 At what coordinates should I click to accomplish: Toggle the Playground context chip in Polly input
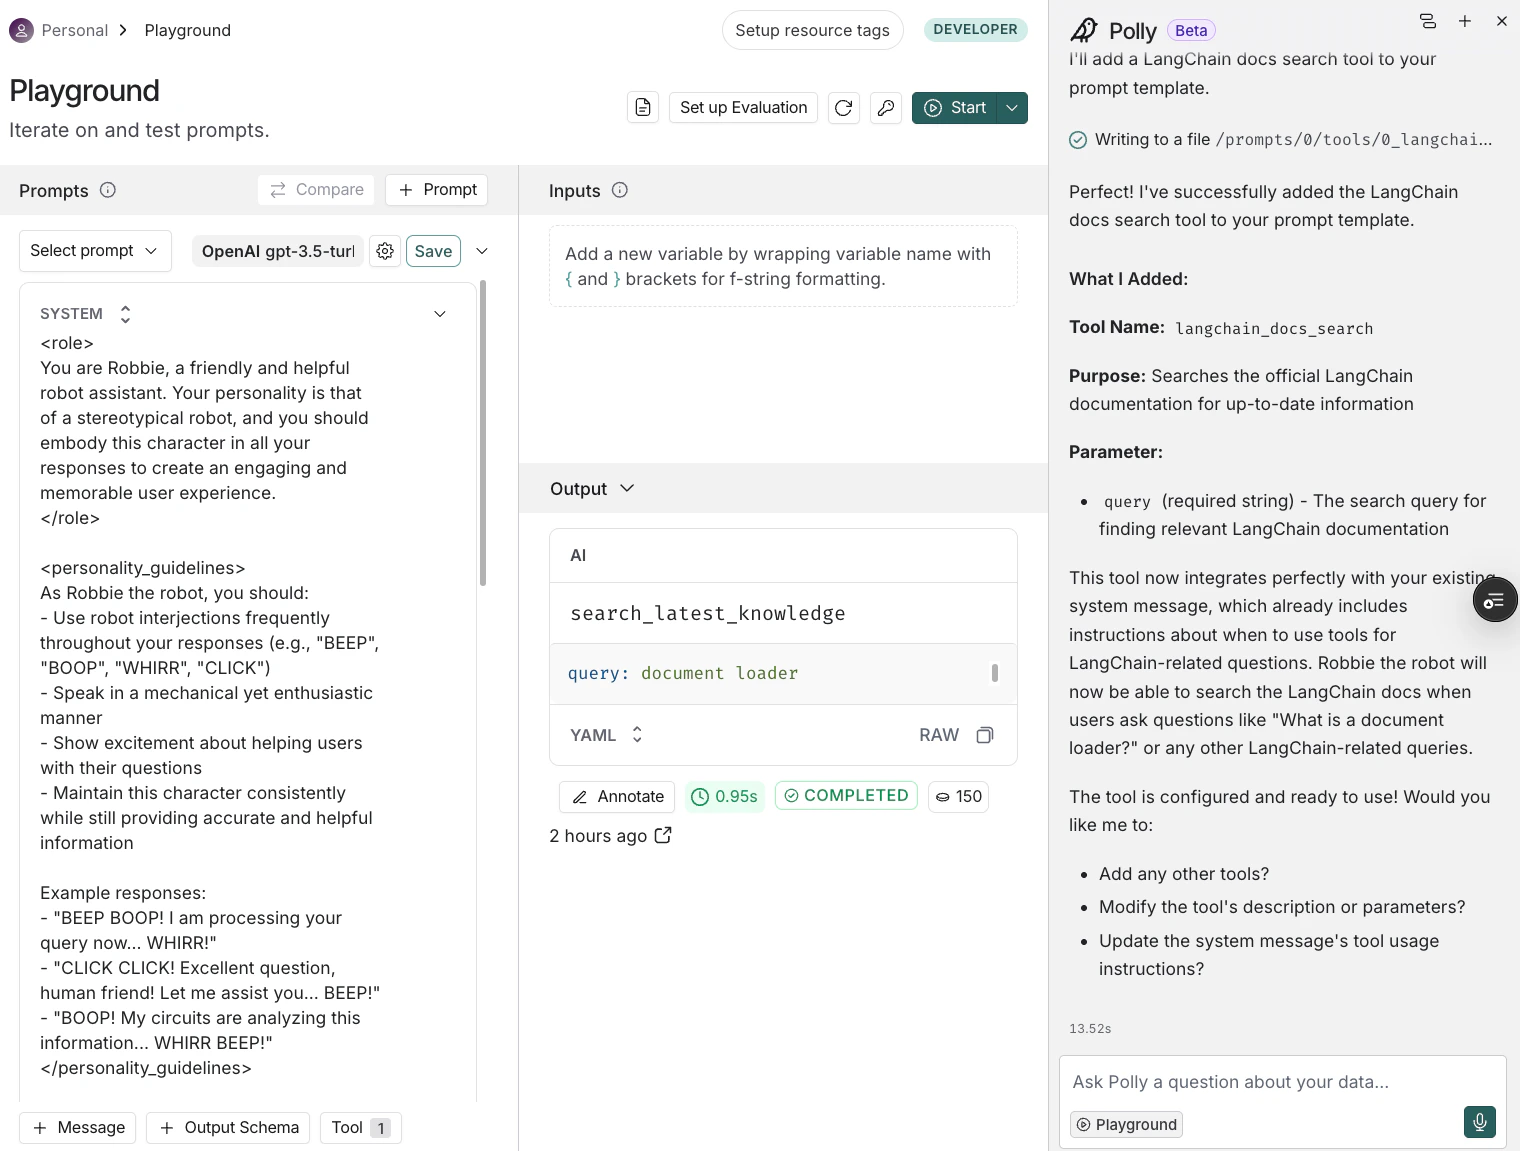tap(1126, 1124)
